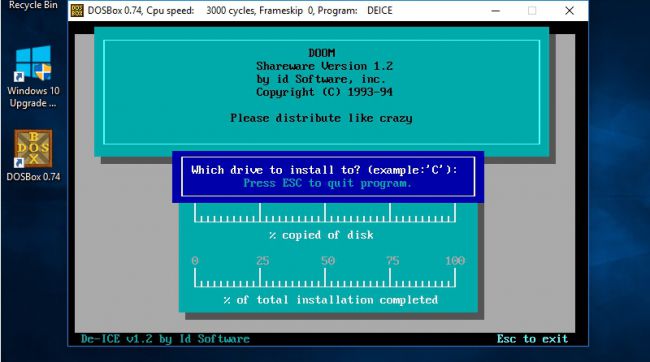Image resolution: width=650 pixels, height=362 pixels.
Task: Click the DOSBox title bar text
Action: coord(240,11)
